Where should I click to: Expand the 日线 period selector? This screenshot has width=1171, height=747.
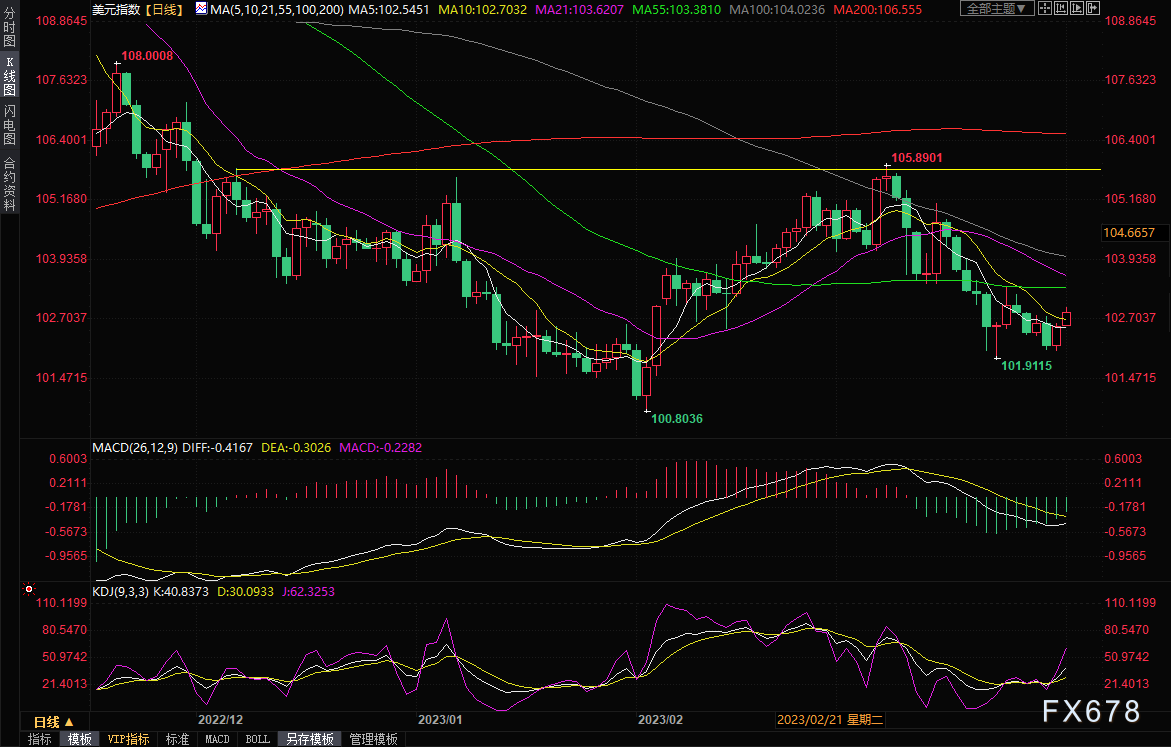[53, 721]
